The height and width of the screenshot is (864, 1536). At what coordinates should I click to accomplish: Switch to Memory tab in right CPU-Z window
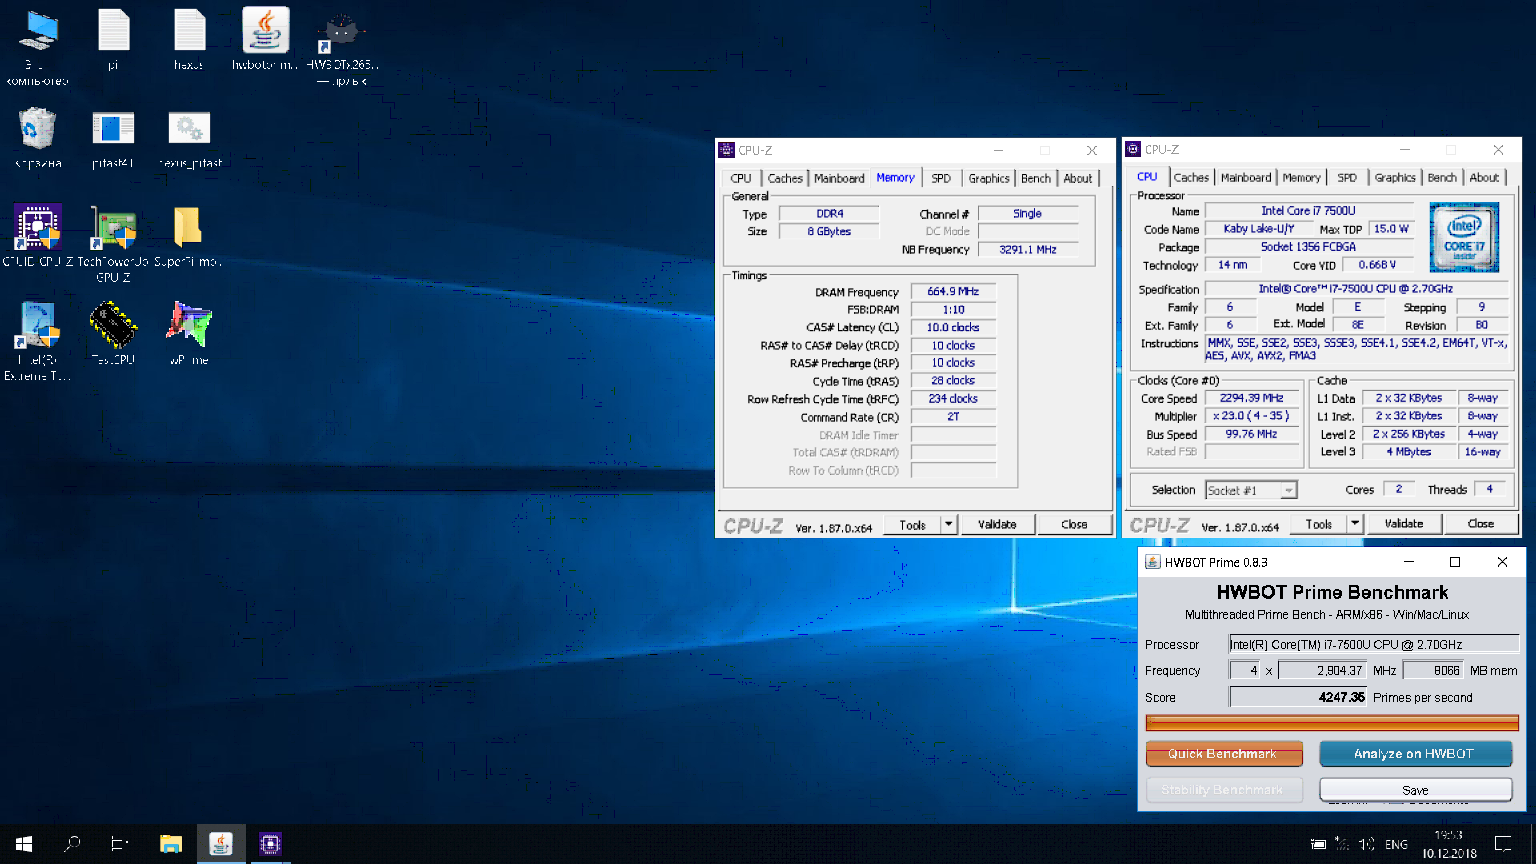pyautogui.click(x=1302, y=177)
